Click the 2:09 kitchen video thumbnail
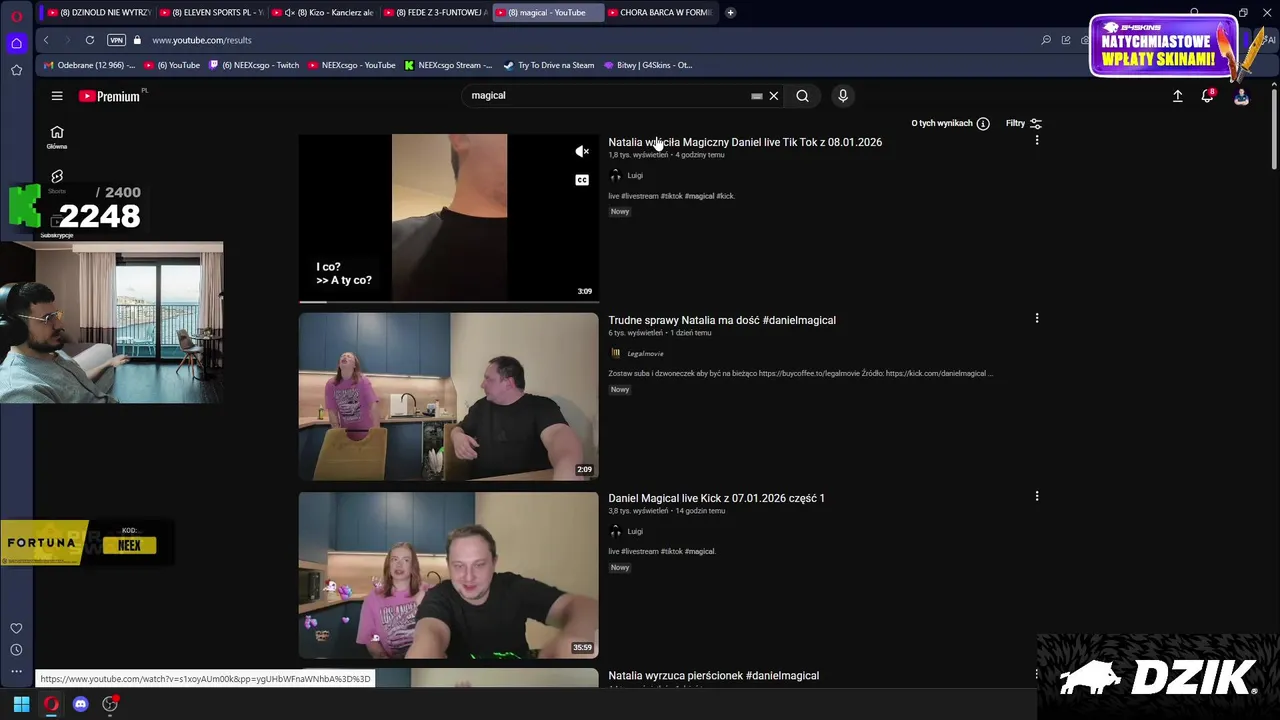Image resolution: width=1280 pixels, height=720 pixels. [448, 396]
